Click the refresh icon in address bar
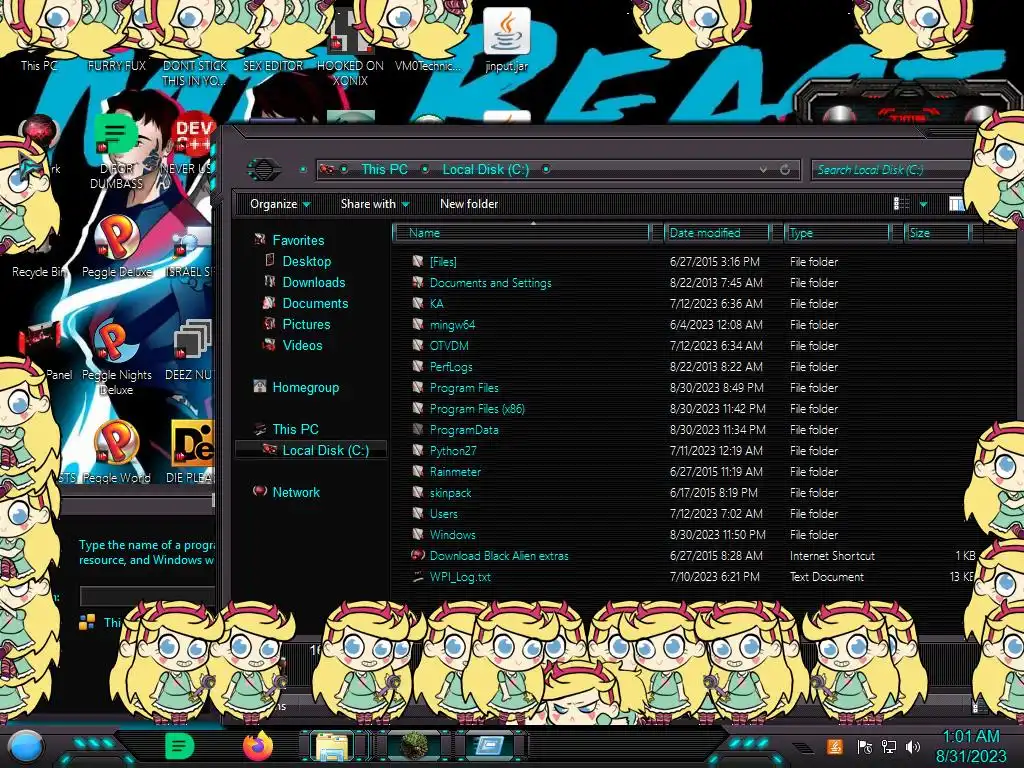The width and height of the screenshot is (1024, 768). click(785, 170)
